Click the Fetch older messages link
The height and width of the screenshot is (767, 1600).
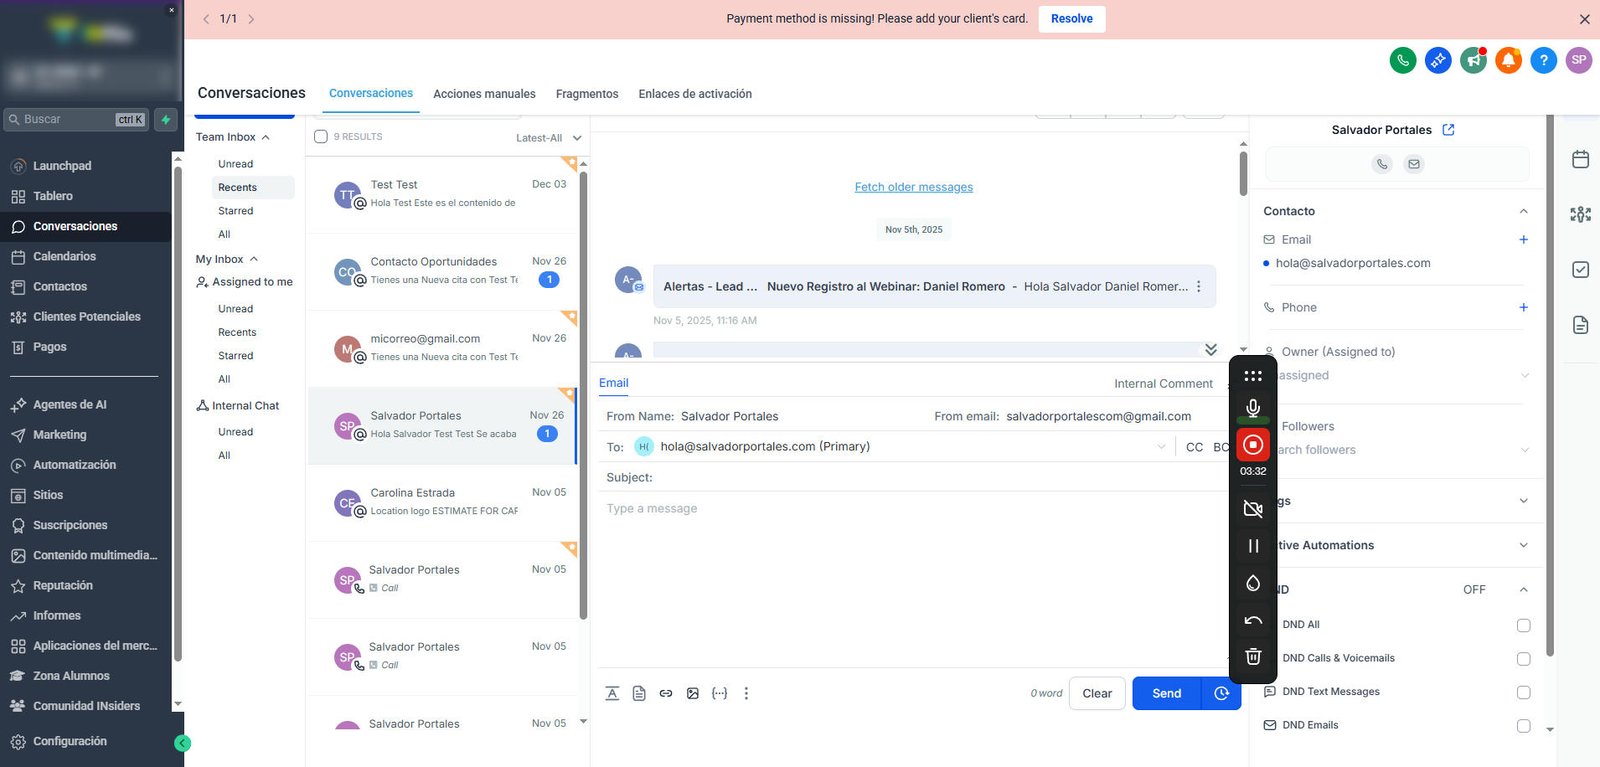click(914, 187)
